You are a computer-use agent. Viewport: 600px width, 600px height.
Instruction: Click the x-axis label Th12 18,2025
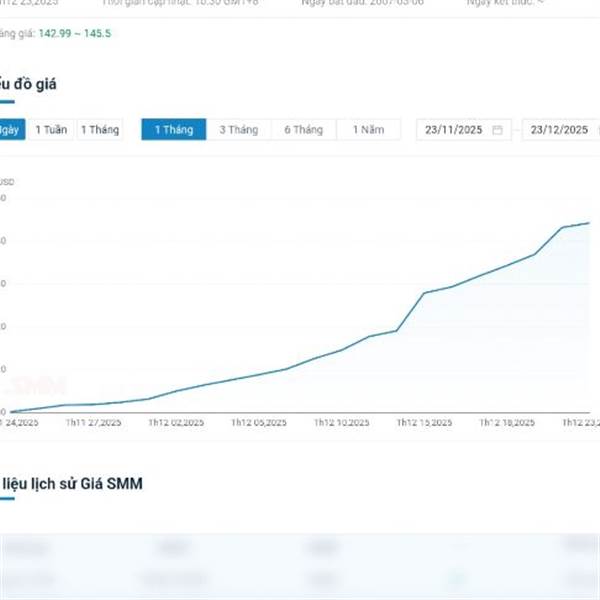click(507, 422)
